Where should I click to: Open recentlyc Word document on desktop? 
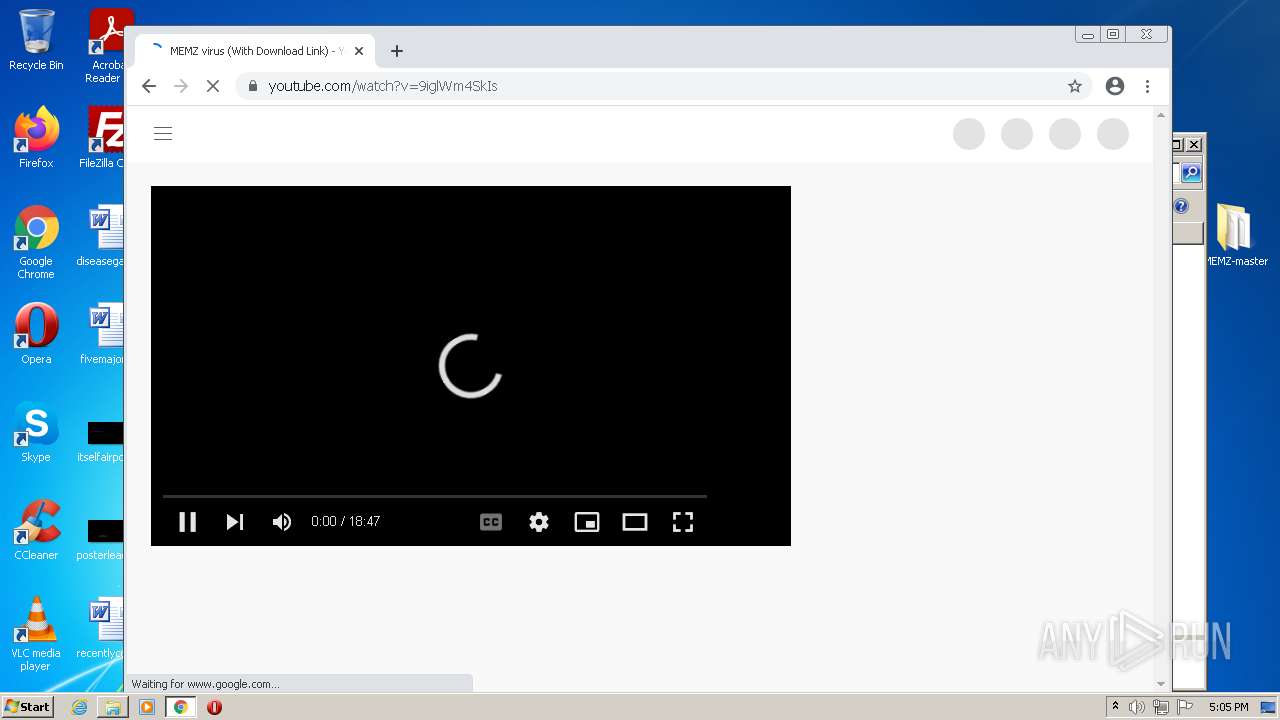tap(101, 628)
